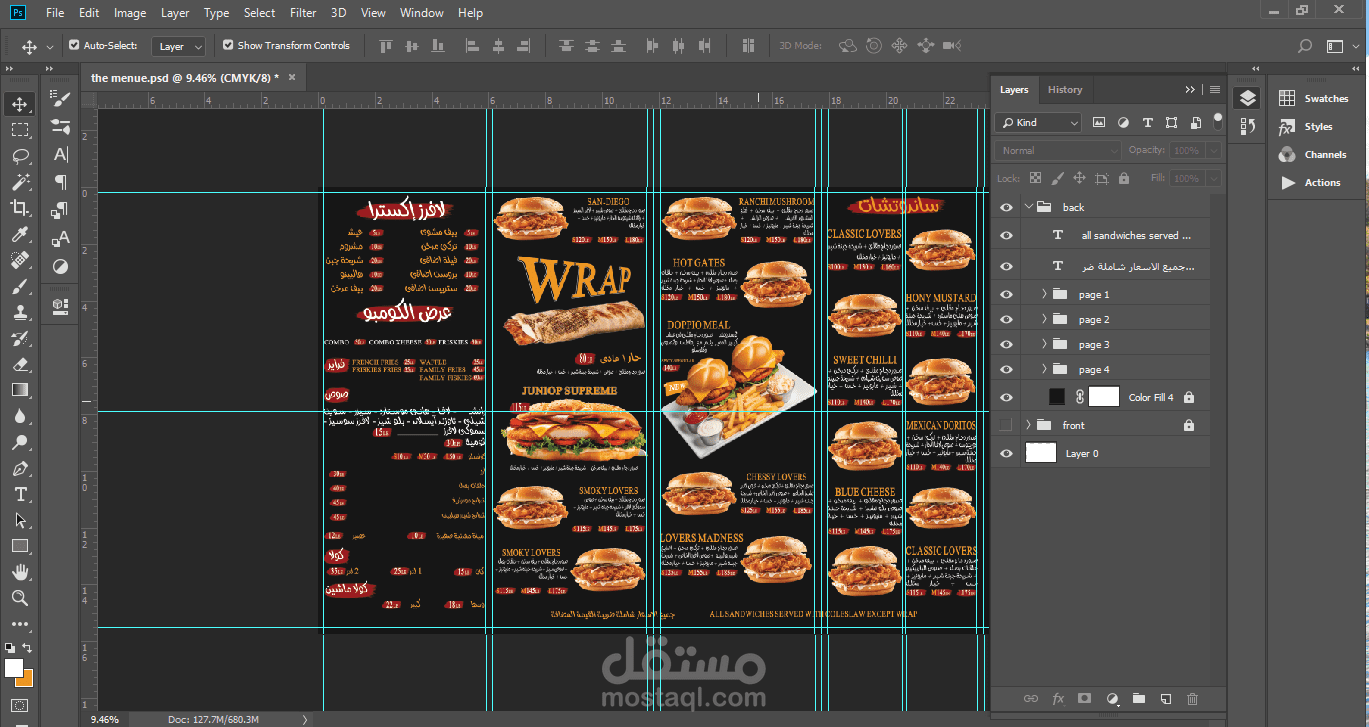Open the Filter menu
The height and width of the screenshot is (727, 1369).
coord(303,13)
